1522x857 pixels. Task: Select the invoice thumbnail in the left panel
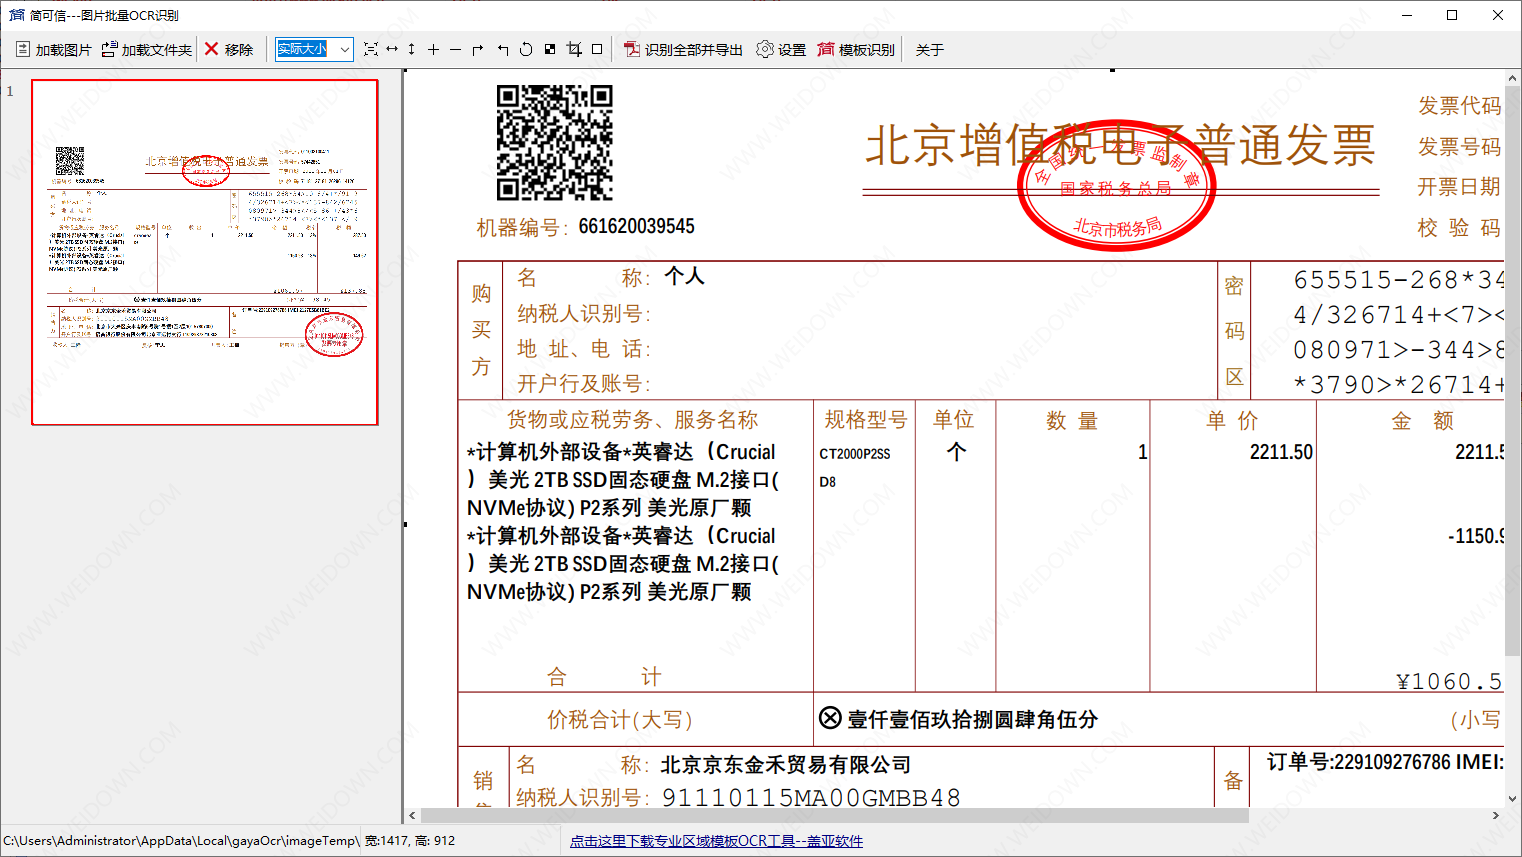205,252
